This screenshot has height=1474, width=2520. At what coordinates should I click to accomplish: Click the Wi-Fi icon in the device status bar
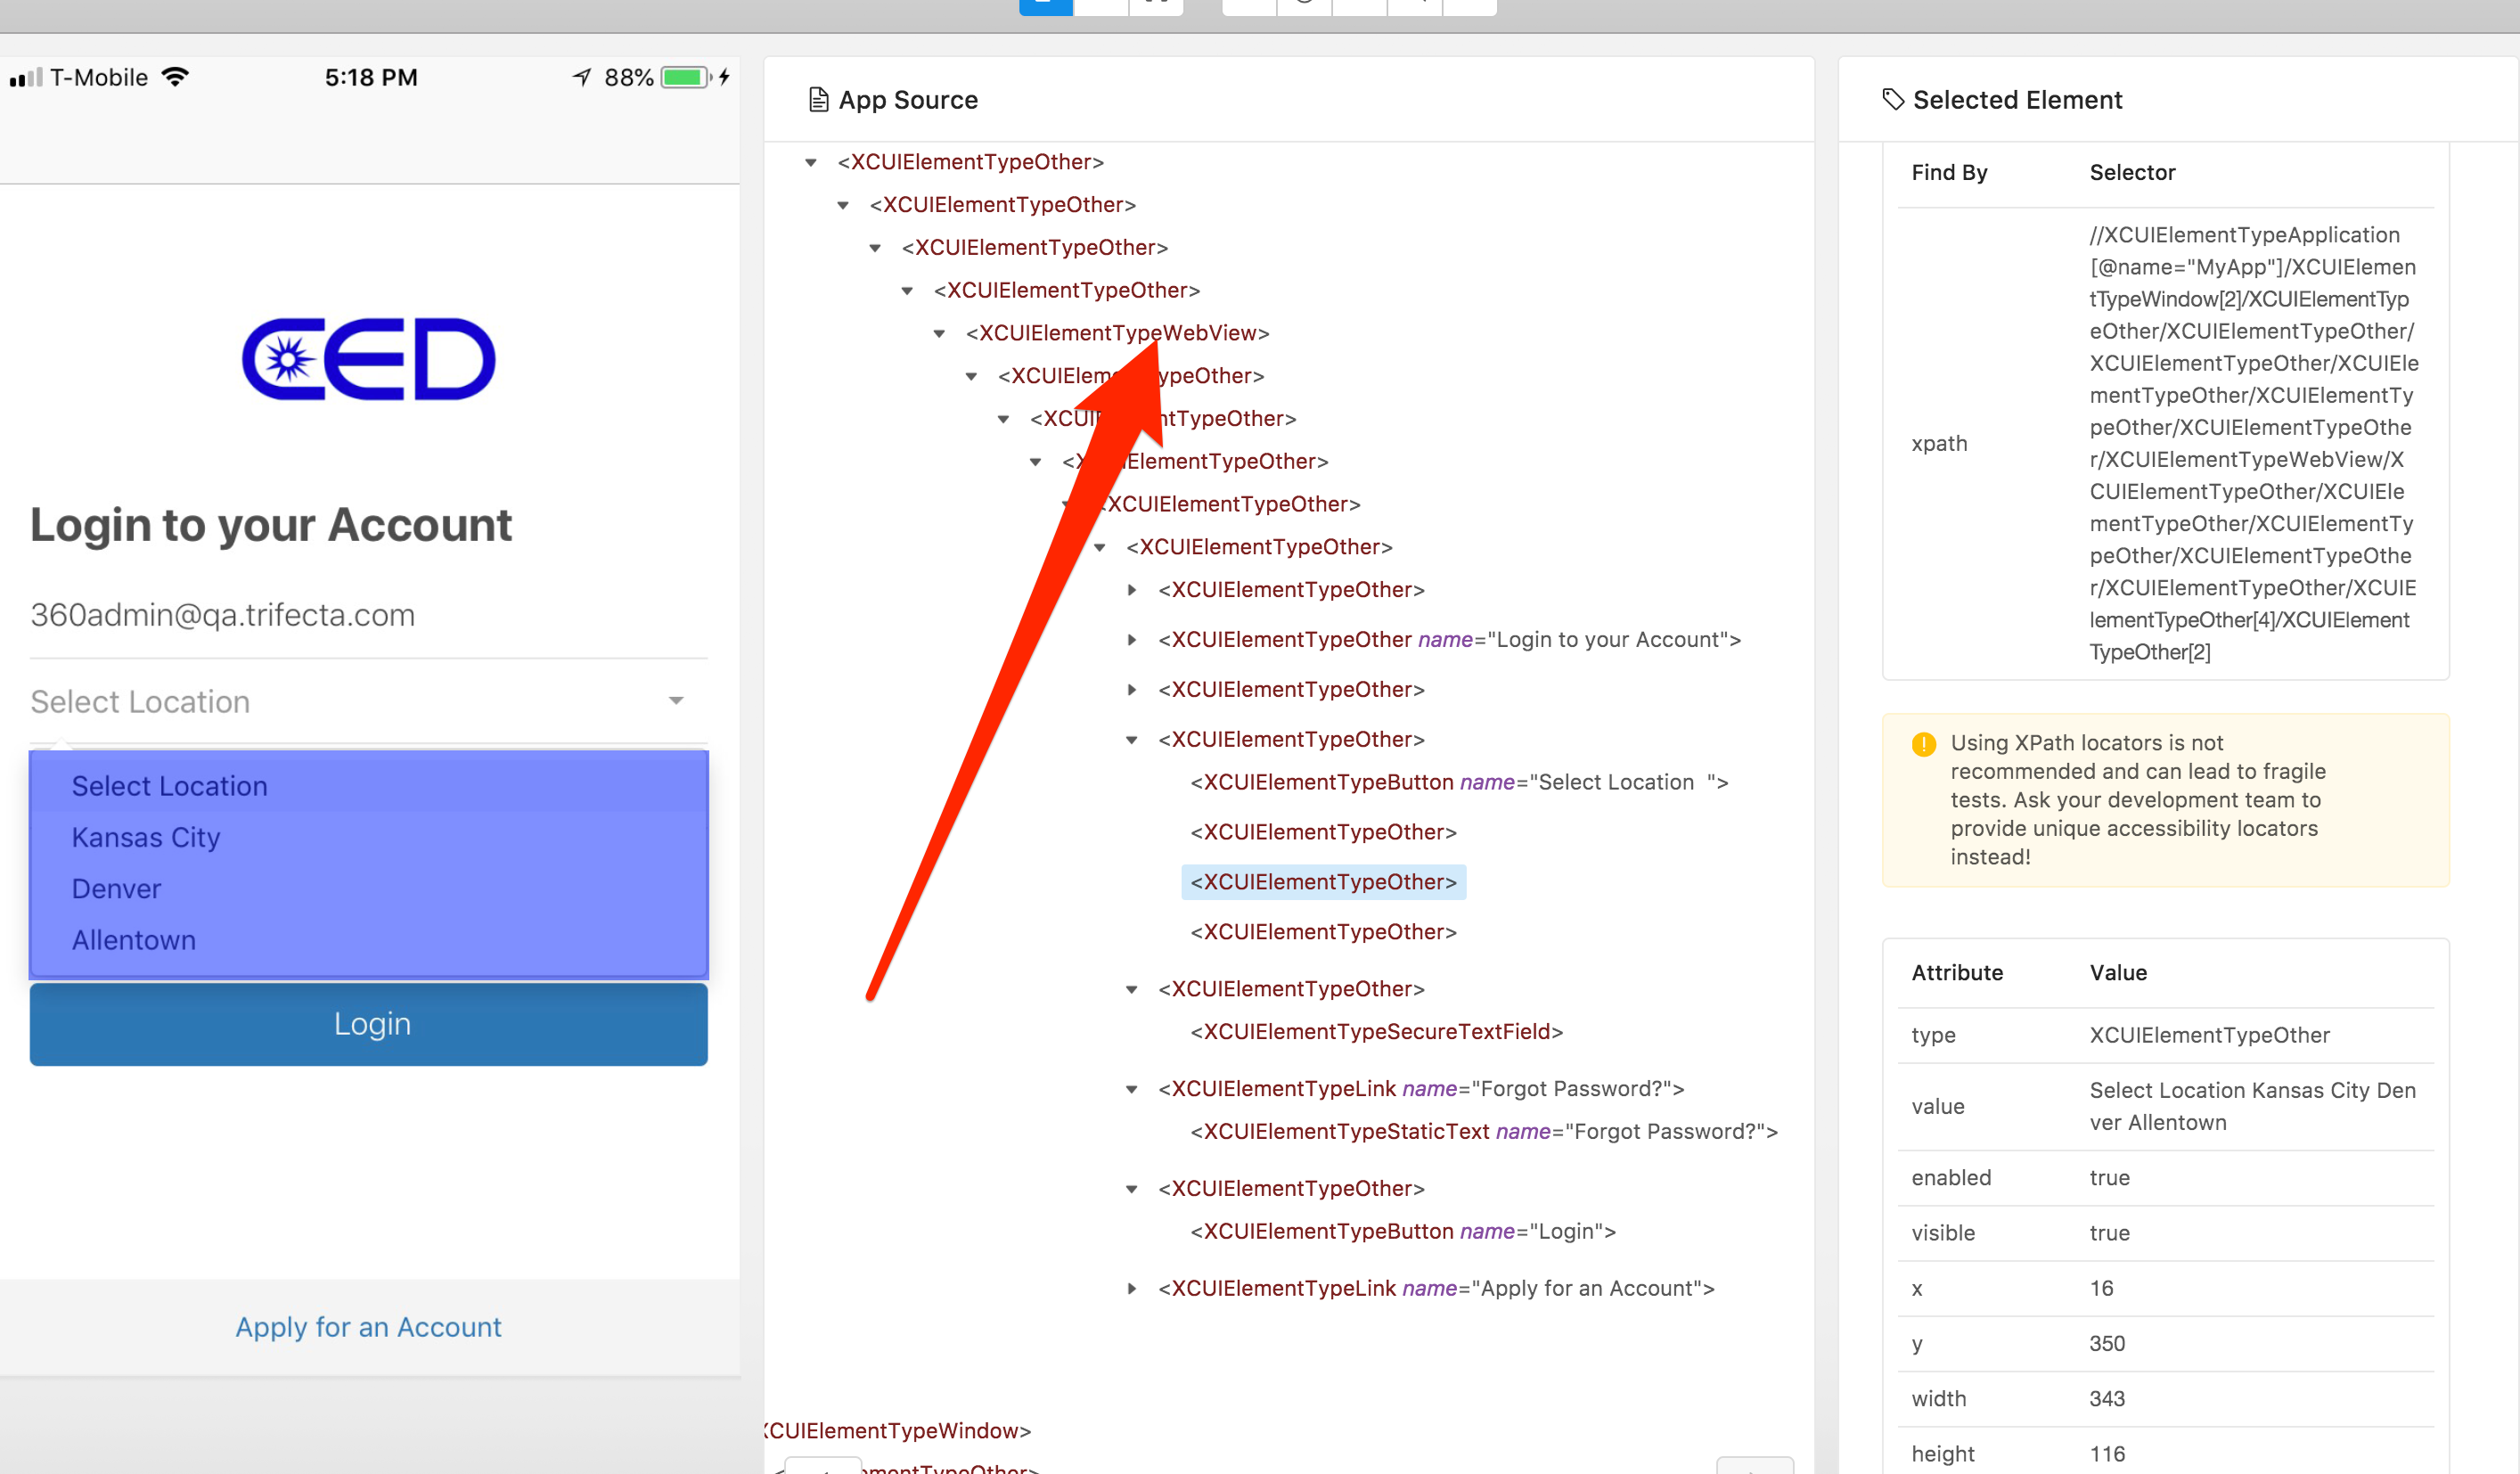click(x=175, y=76)
